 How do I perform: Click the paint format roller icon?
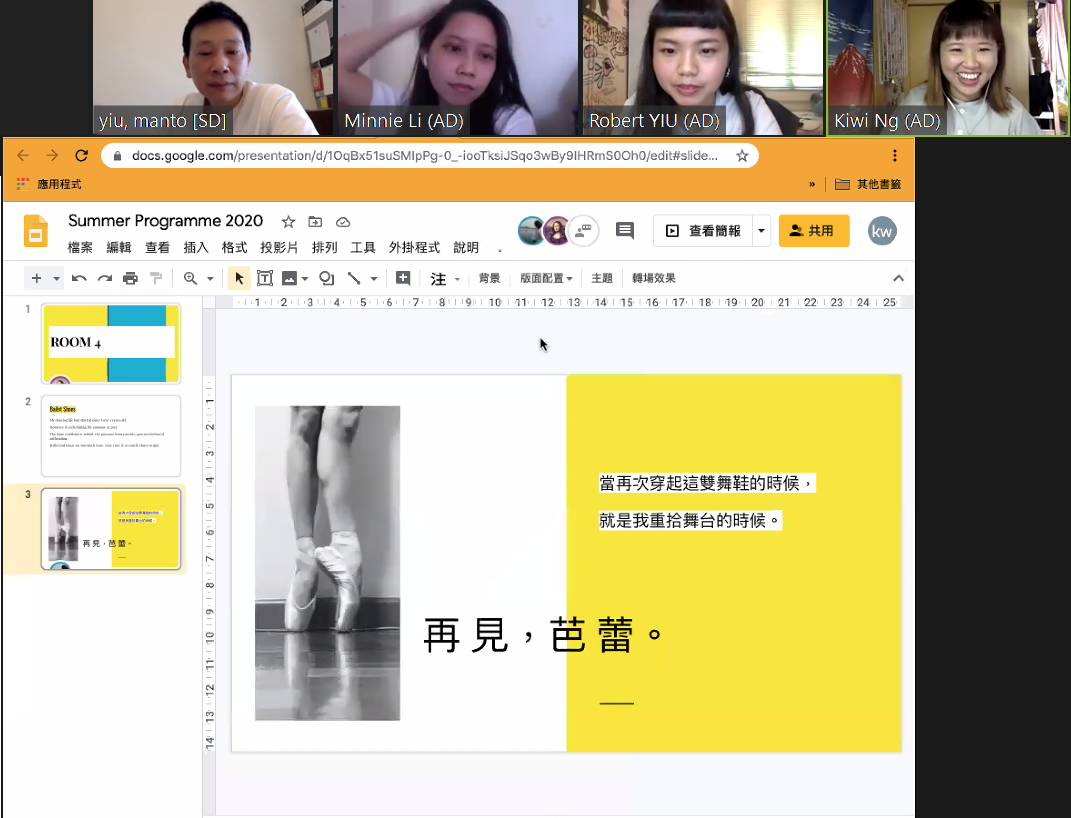(155, 279)
